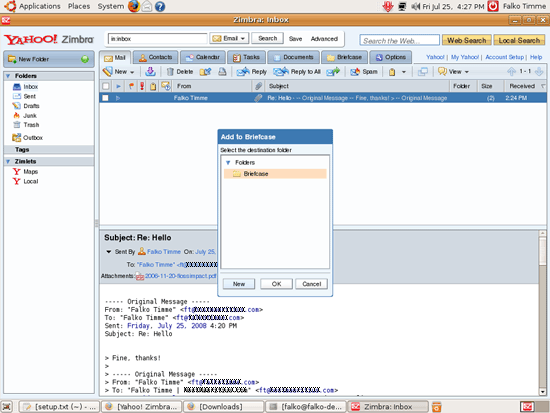
Task: Click the open in new window icon
Action: click(423, 72)
